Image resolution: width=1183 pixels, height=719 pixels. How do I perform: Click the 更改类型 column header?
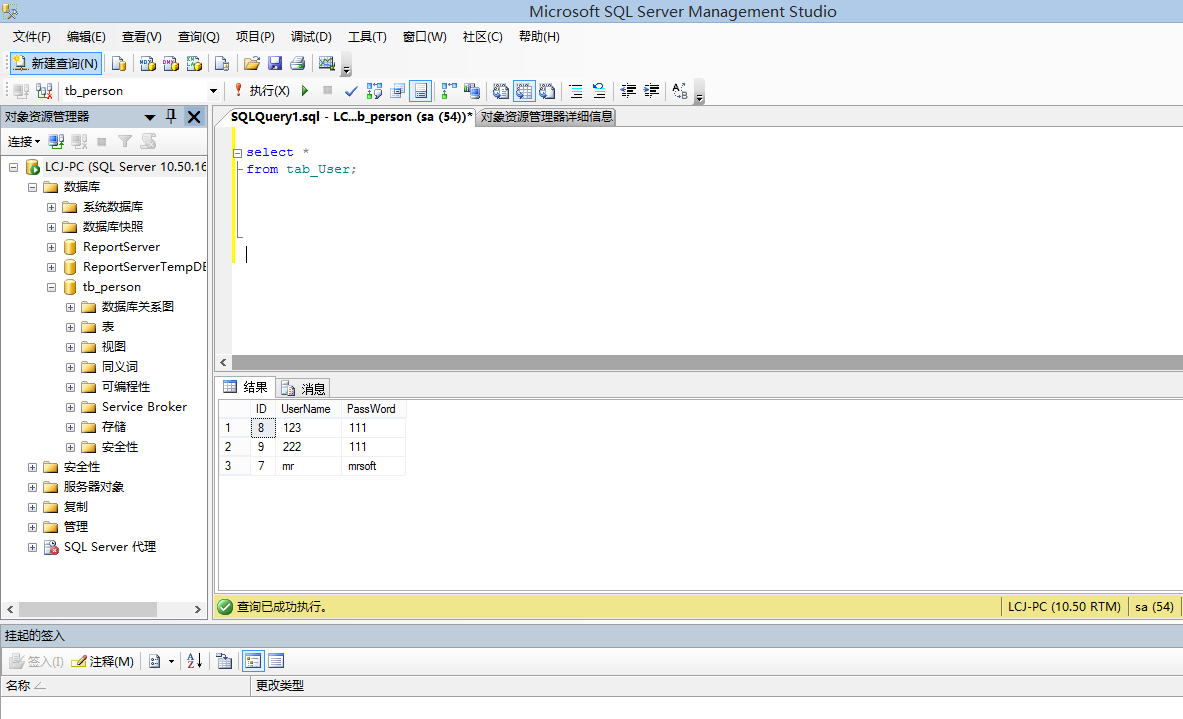(x=280, y=685)
